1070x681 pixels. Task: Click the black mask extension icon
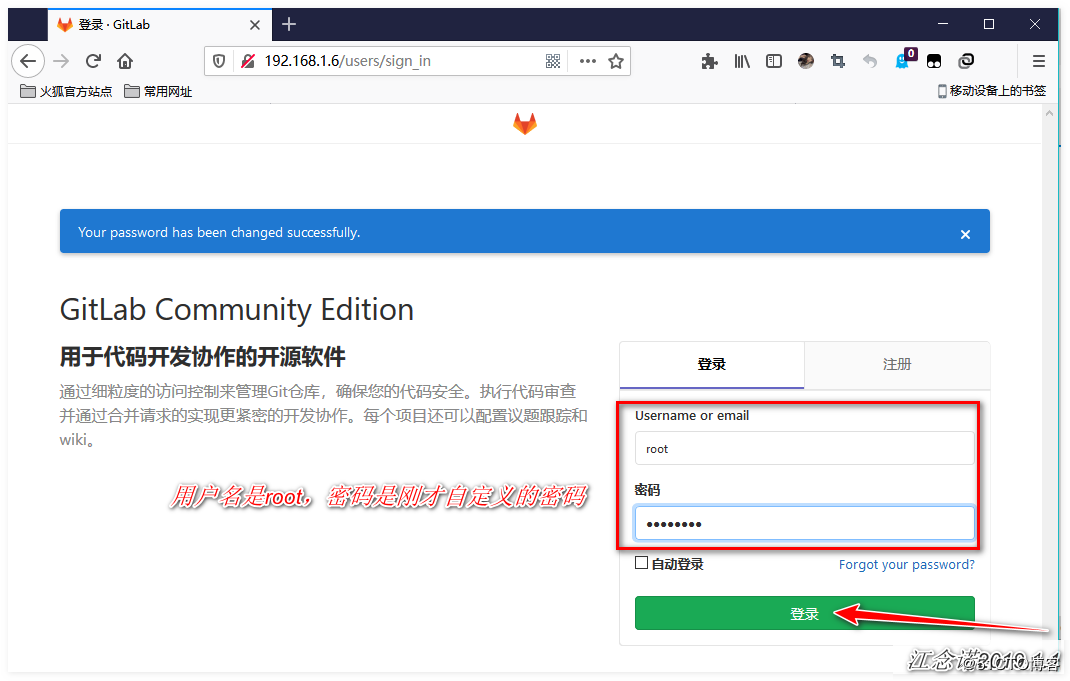point(934,61)
